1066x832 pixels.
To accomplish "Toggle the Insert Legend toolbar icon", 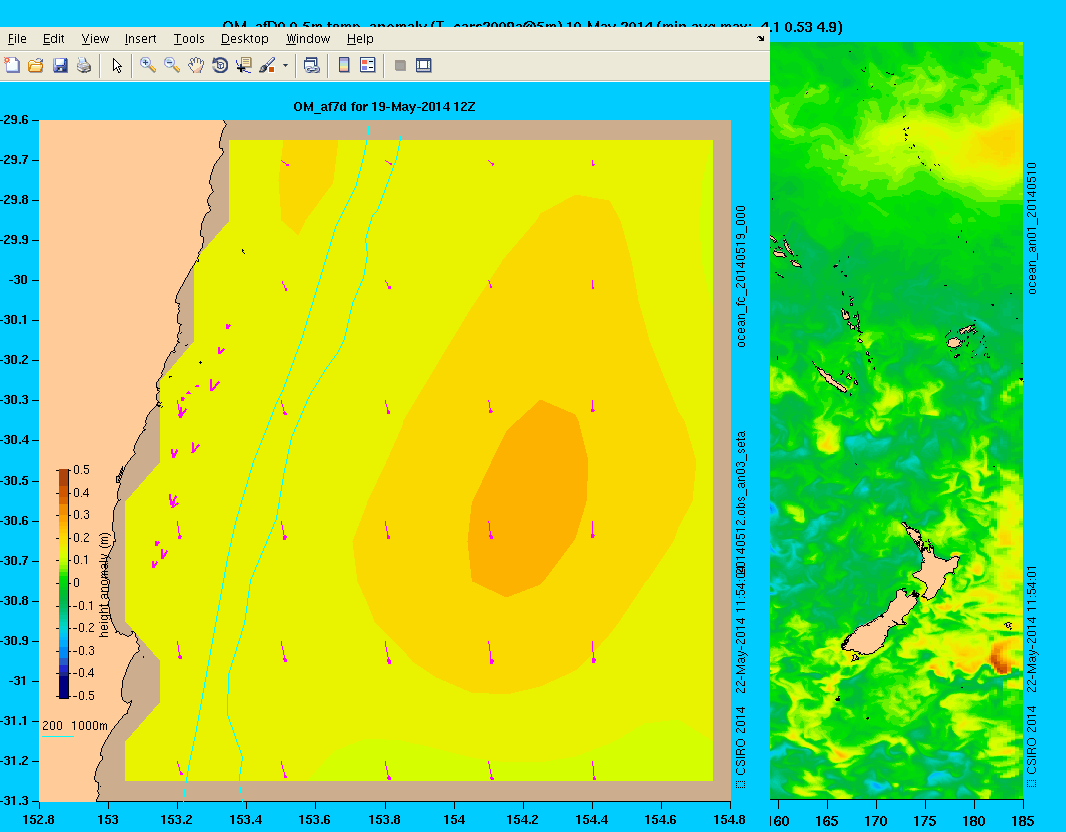I will click(368, 65).
